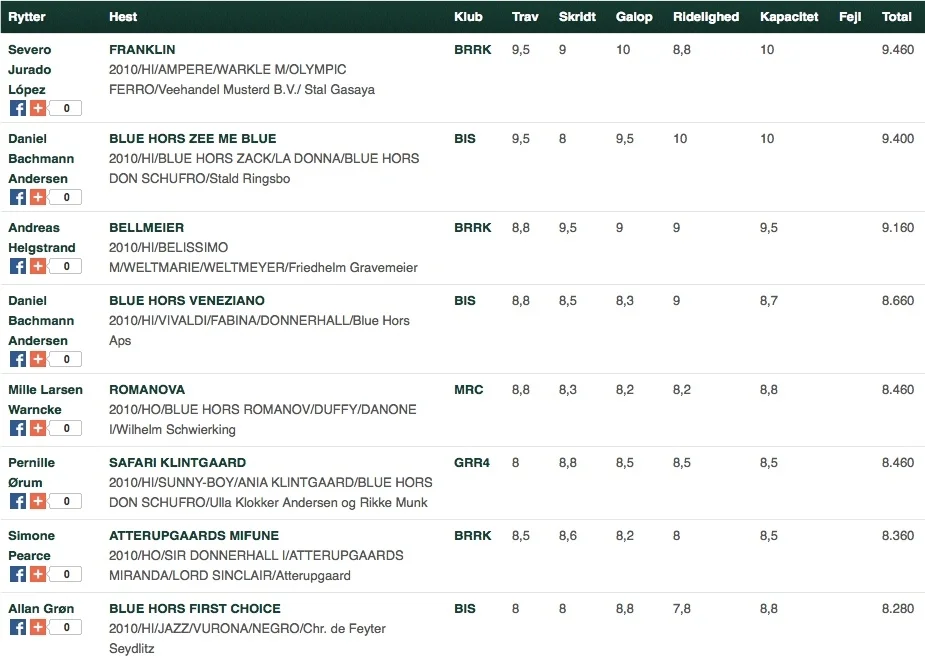Open horse ATTERUPGAARDS MIFUNE

[x=193, y=536]
